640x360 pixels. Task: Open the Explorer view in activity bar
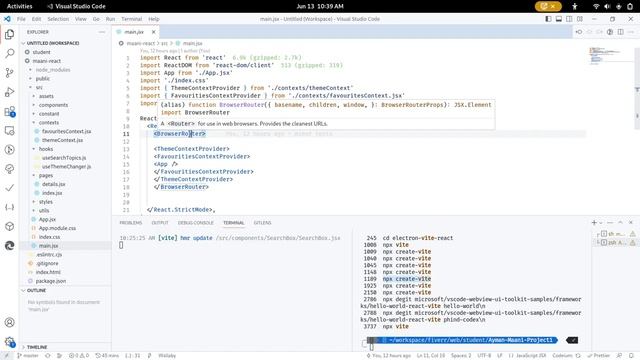(9, 34)
